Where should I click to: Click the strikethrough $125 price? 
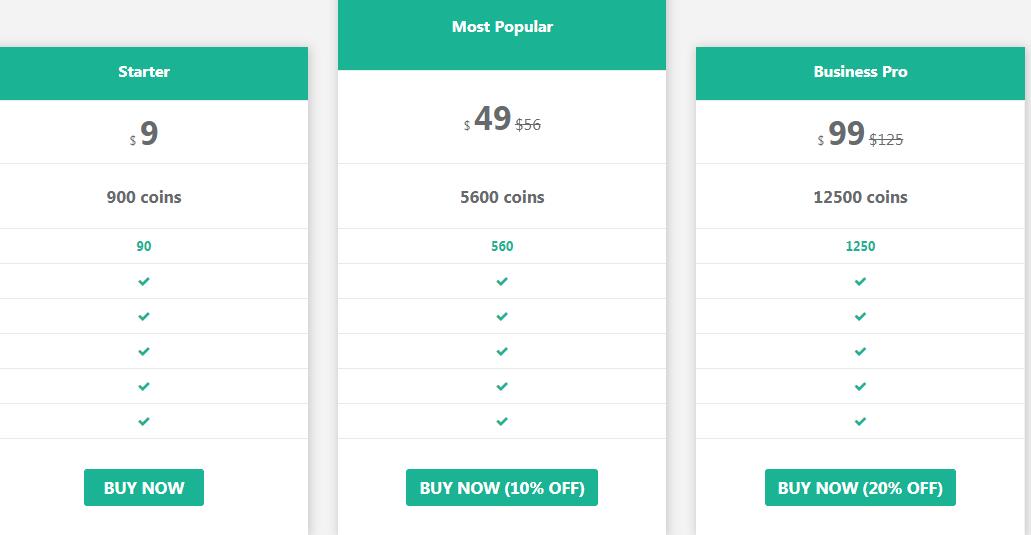886,139
